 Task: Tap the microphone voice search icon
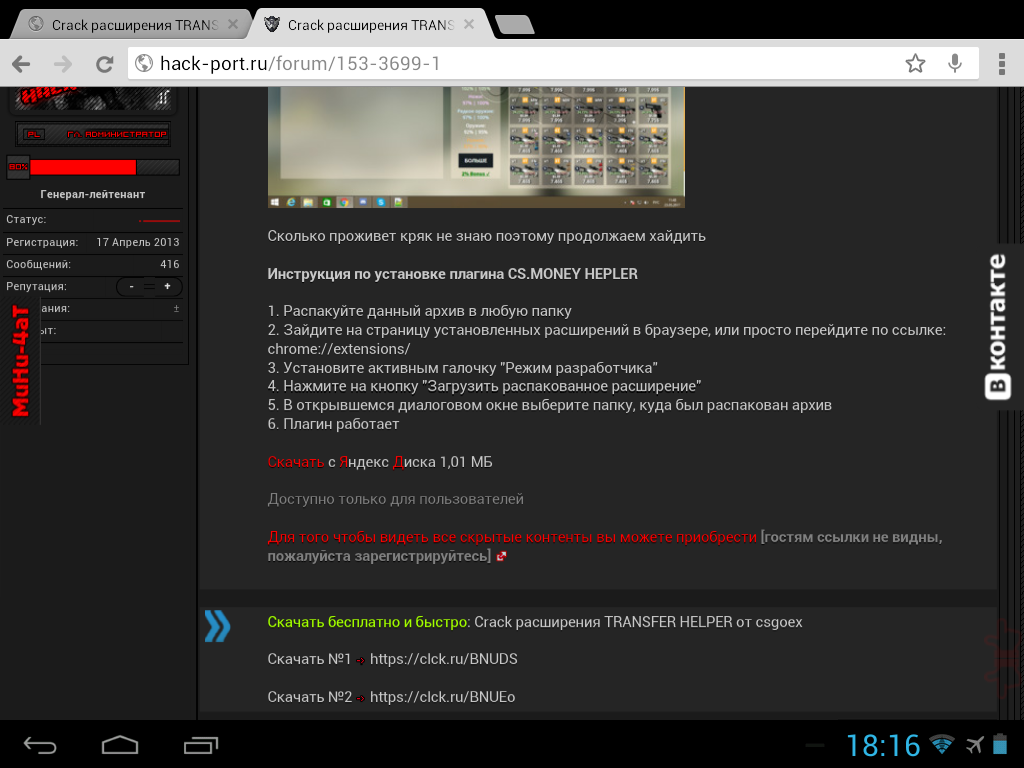coord(955,63)
